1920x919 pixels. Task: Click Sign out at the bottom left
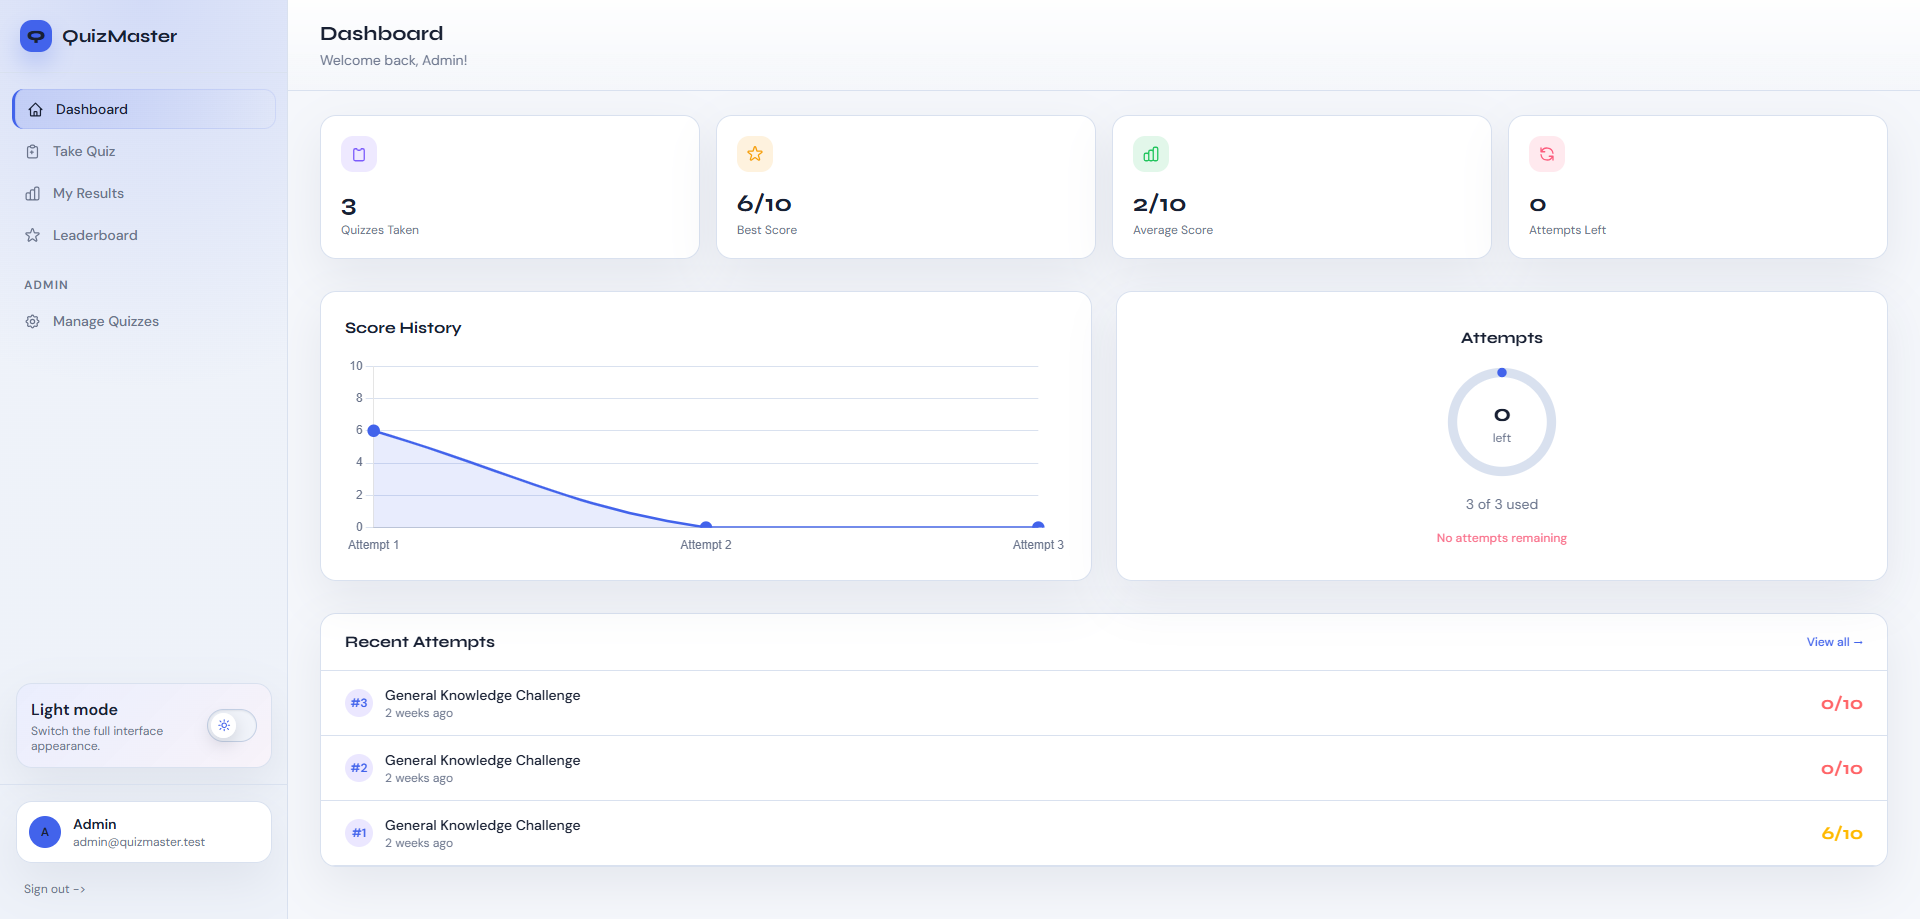click(x=53, y=888)
